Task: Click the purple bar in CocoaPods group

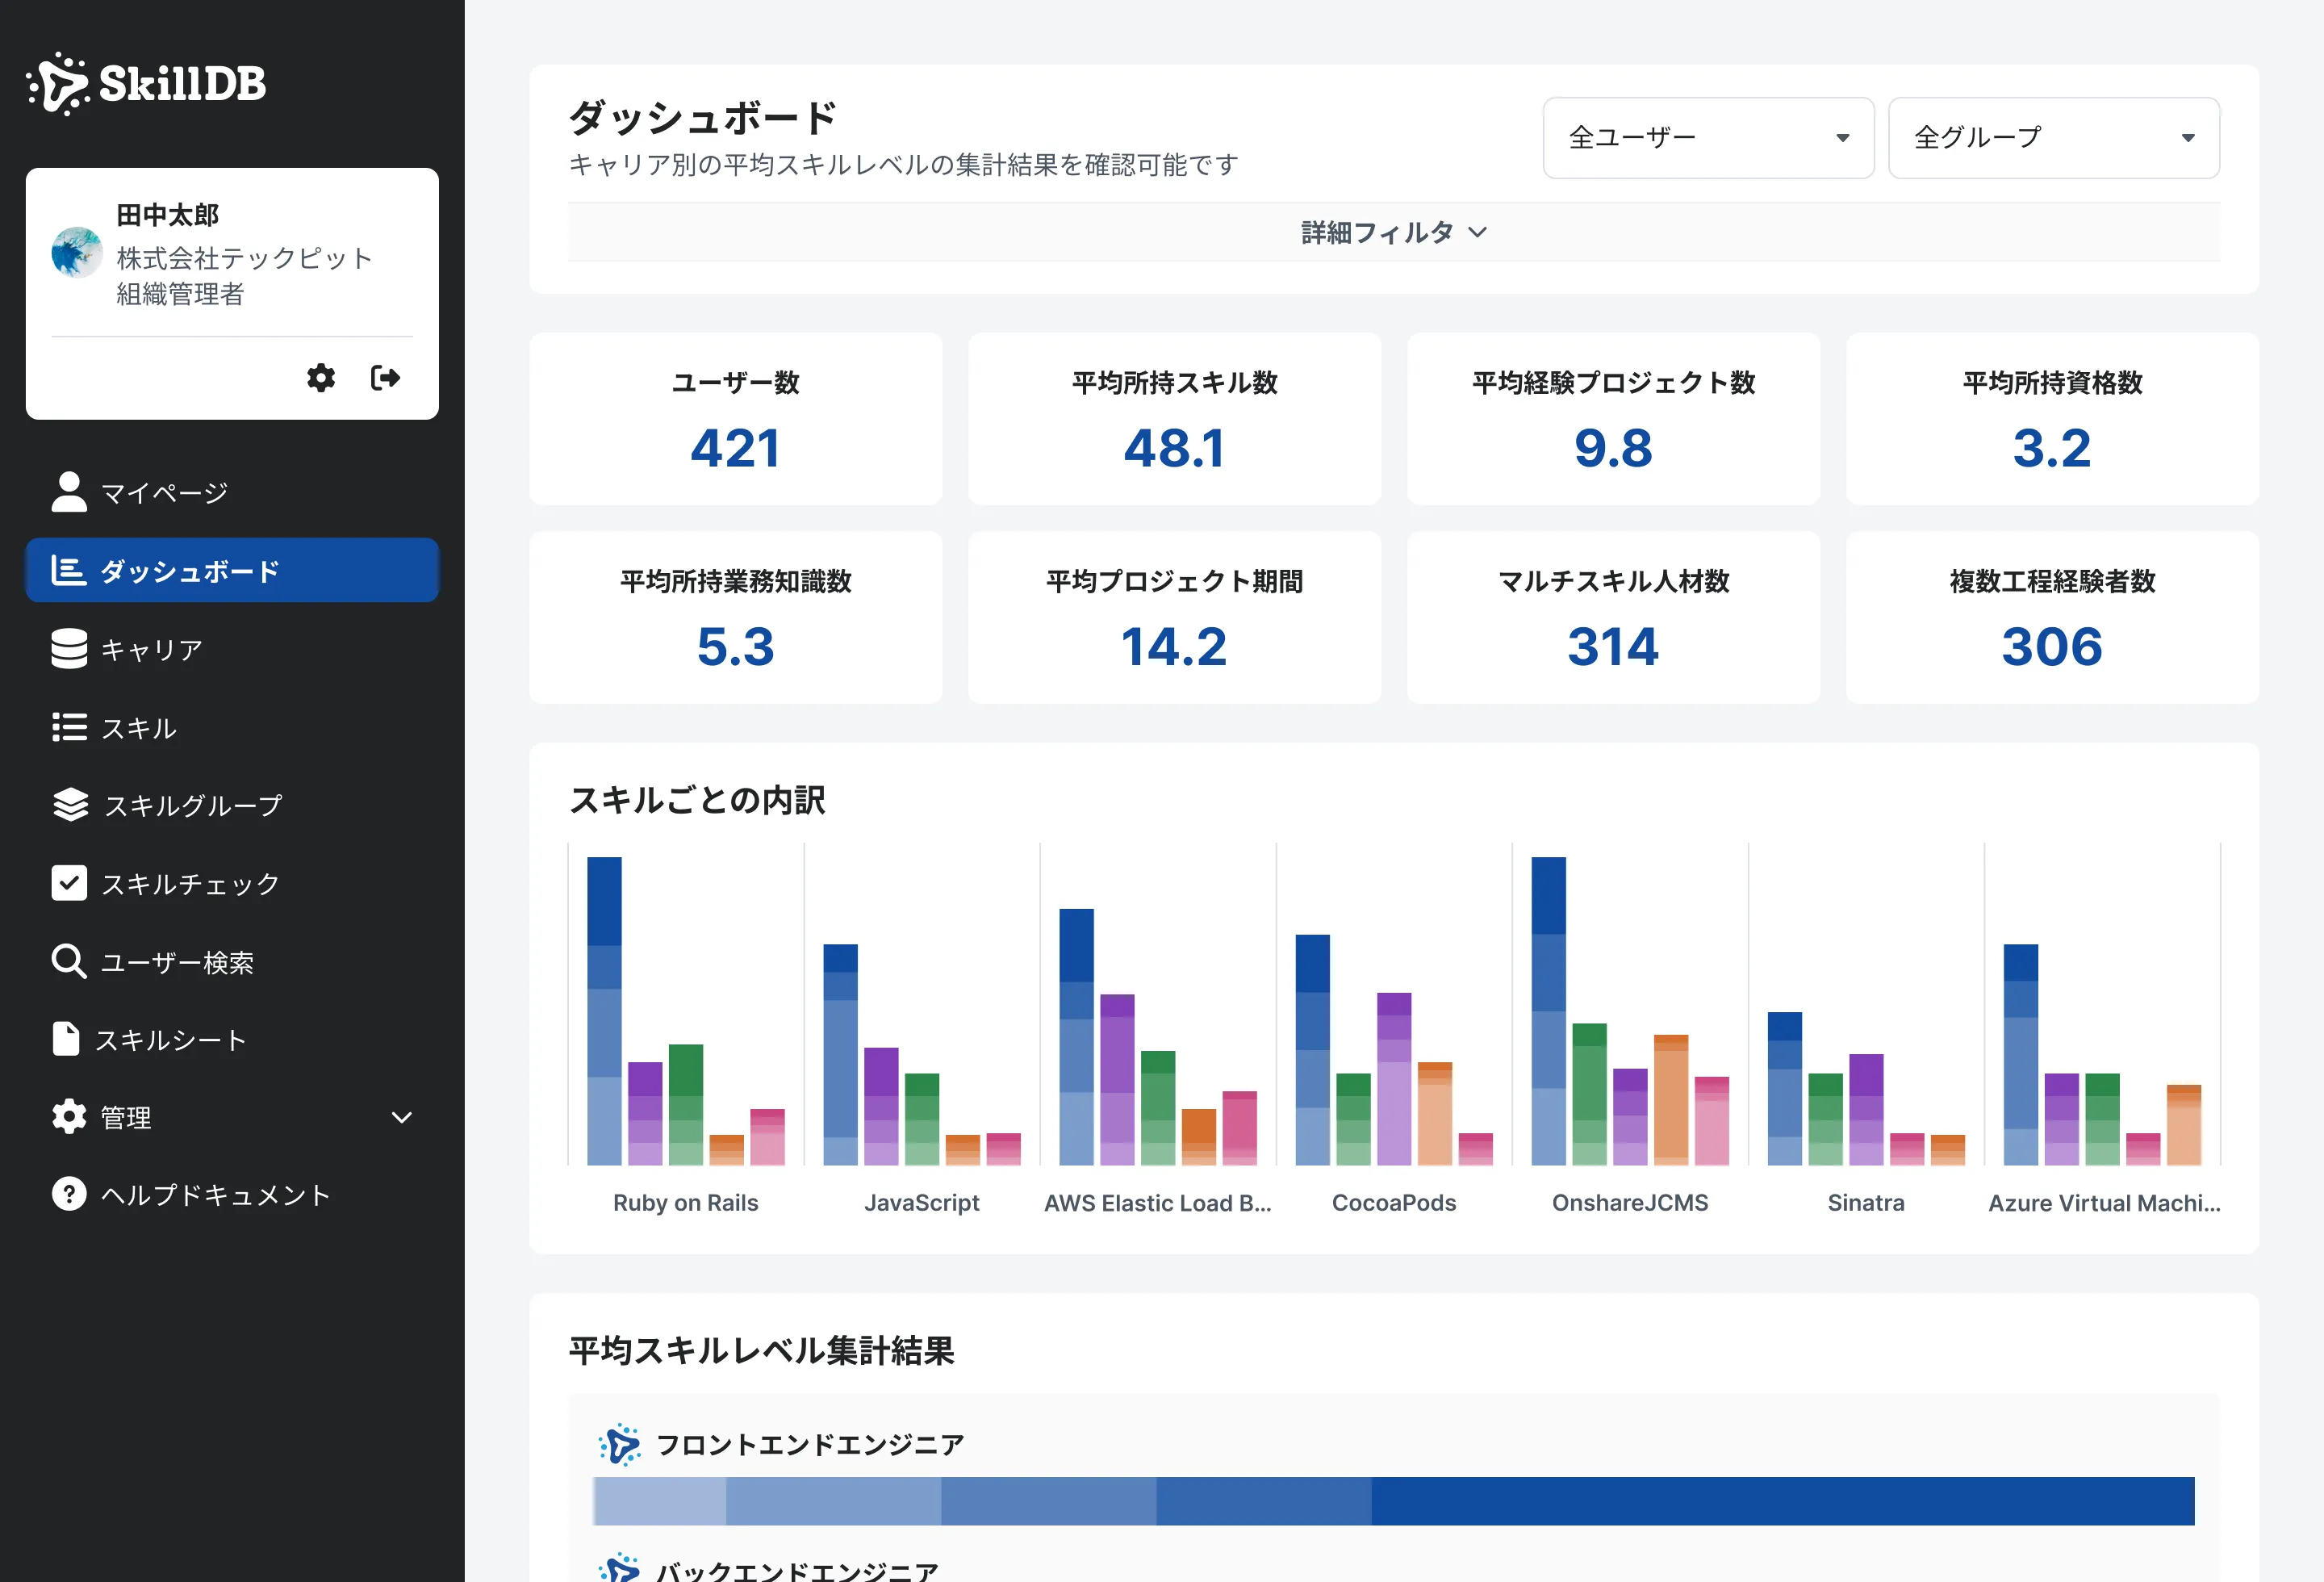Action: click(1393, 1078)
